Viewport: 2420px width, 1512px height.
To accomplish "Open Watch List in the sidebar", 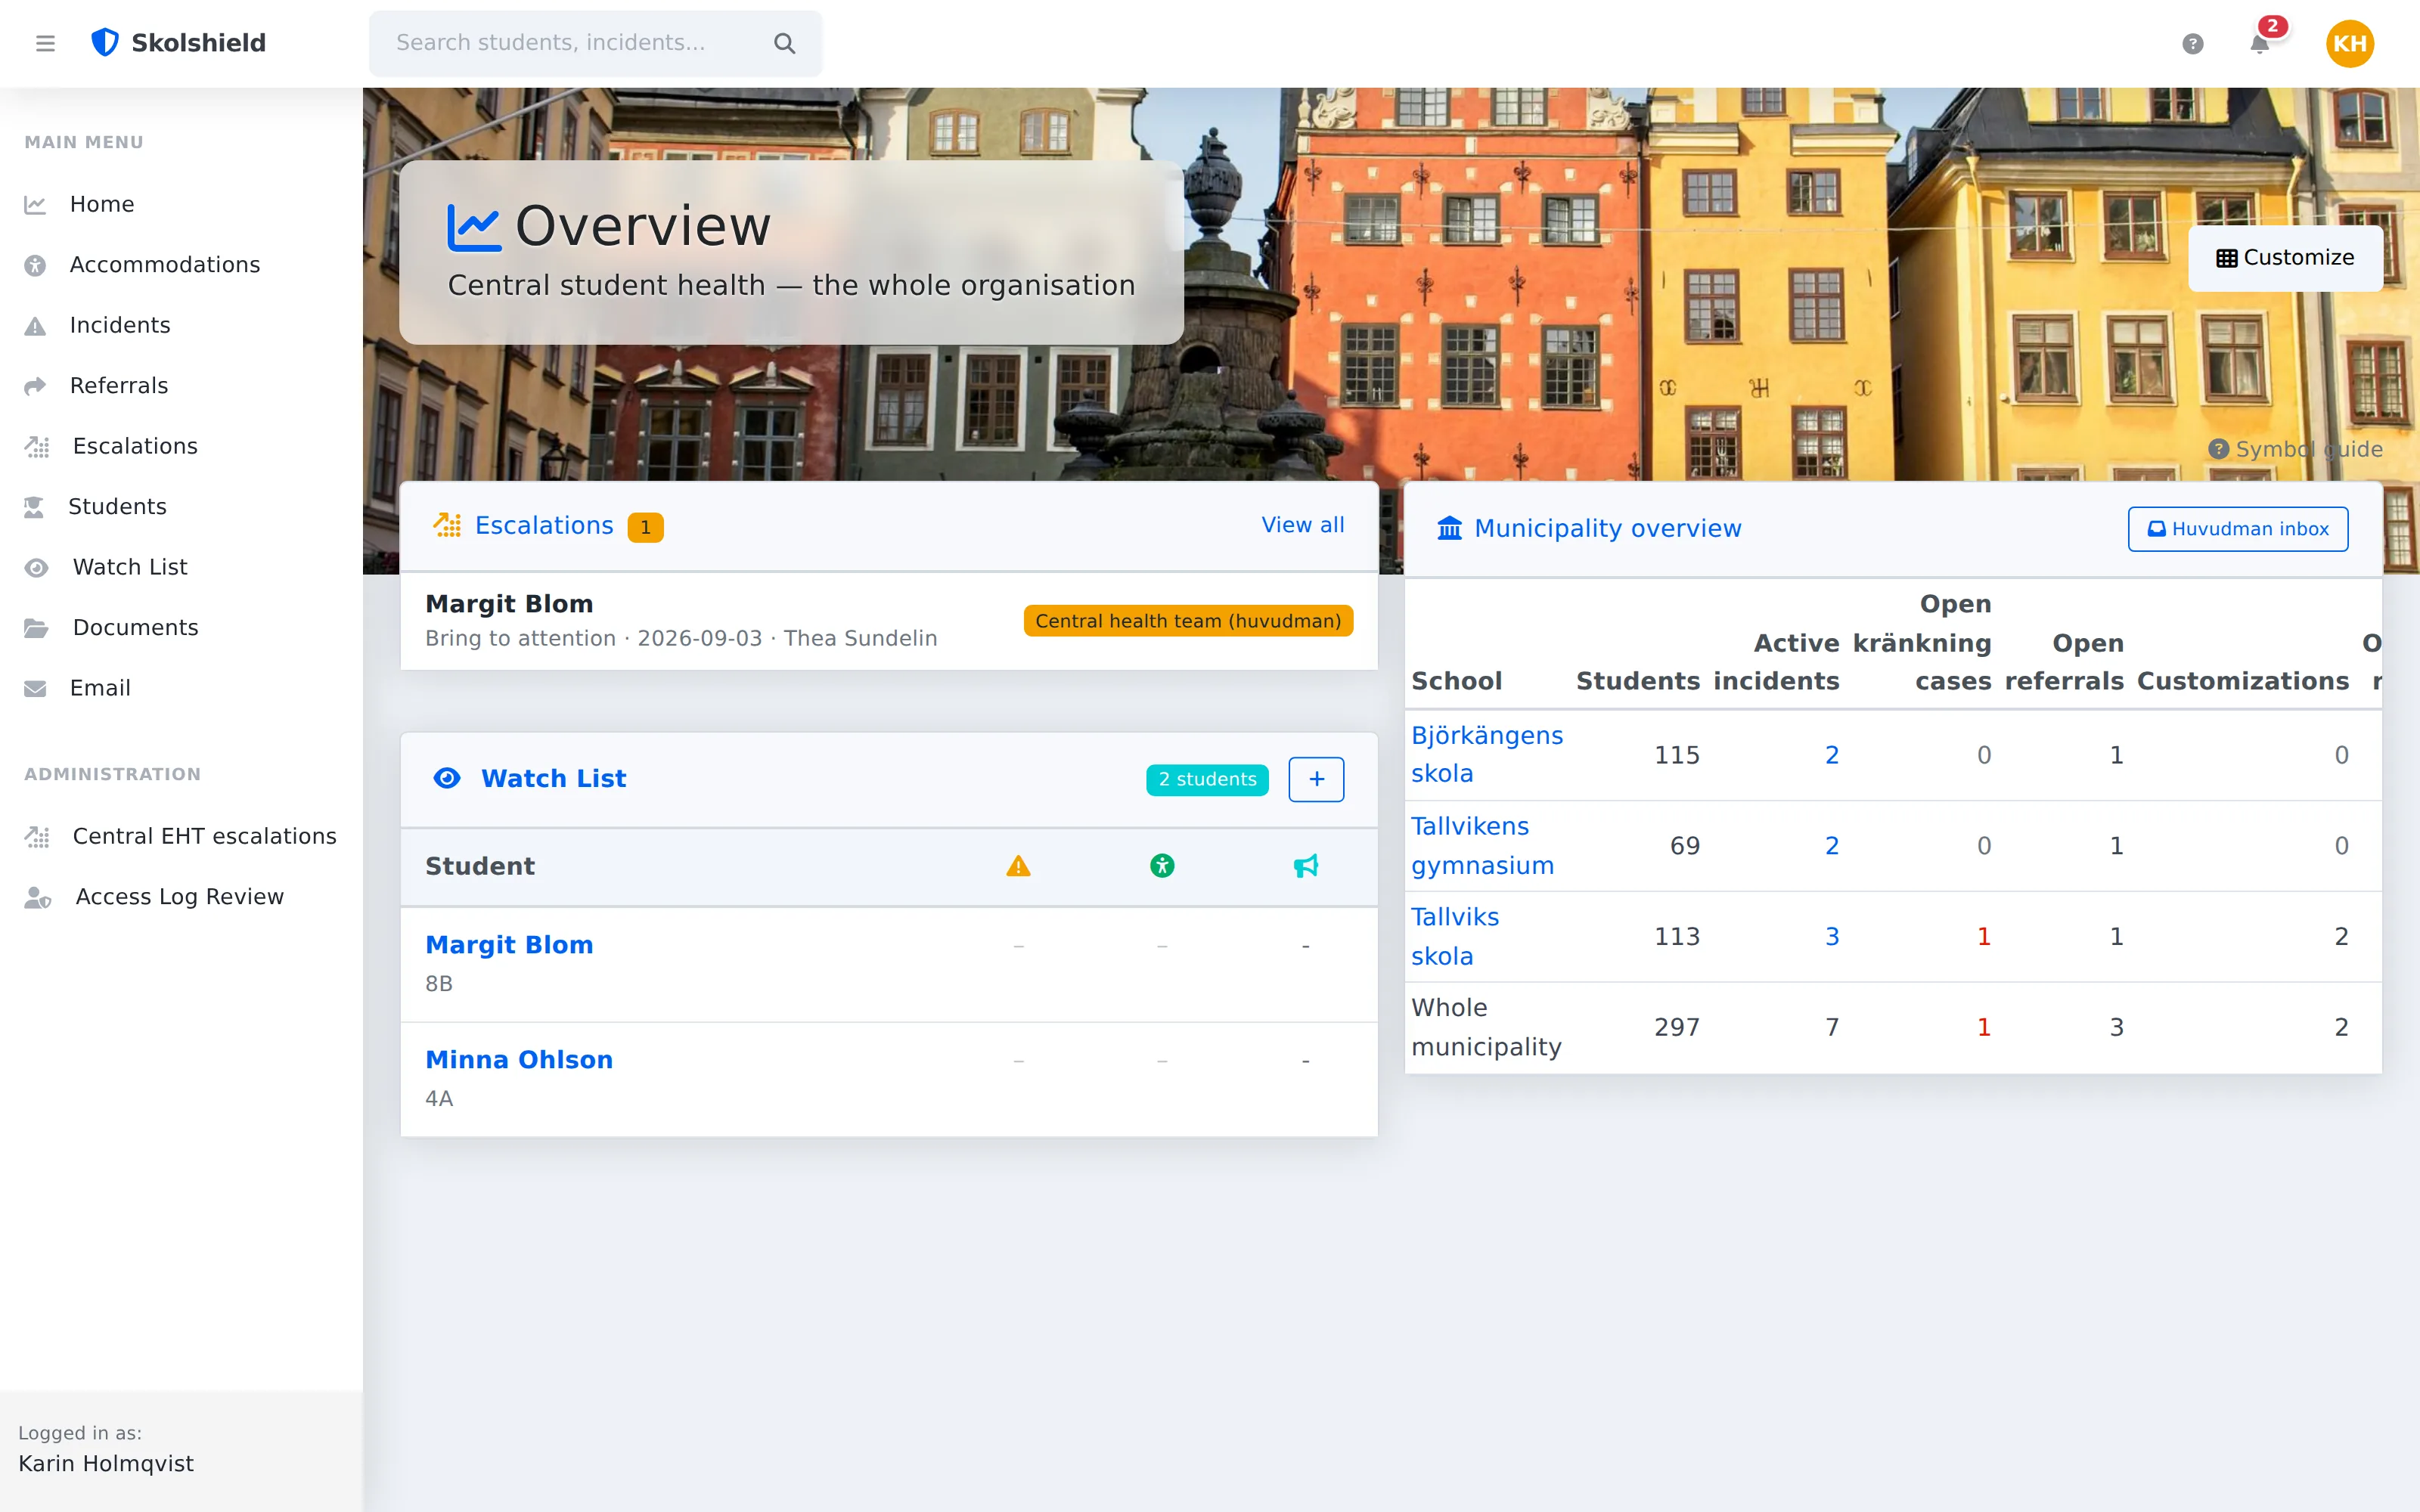I will [181, 567].
